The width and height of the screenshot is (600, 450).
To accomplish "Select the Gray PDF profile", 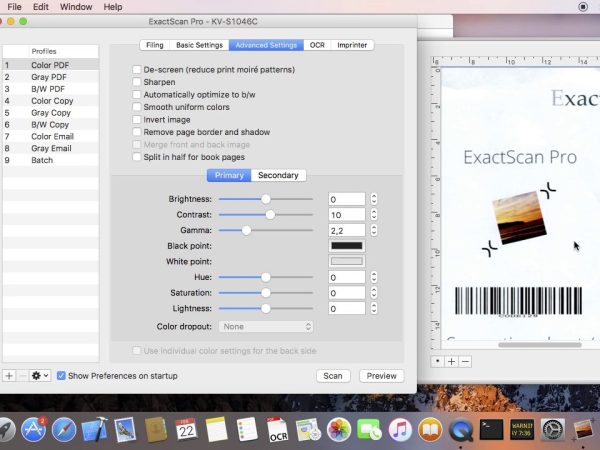I will [x=51, y=77].
